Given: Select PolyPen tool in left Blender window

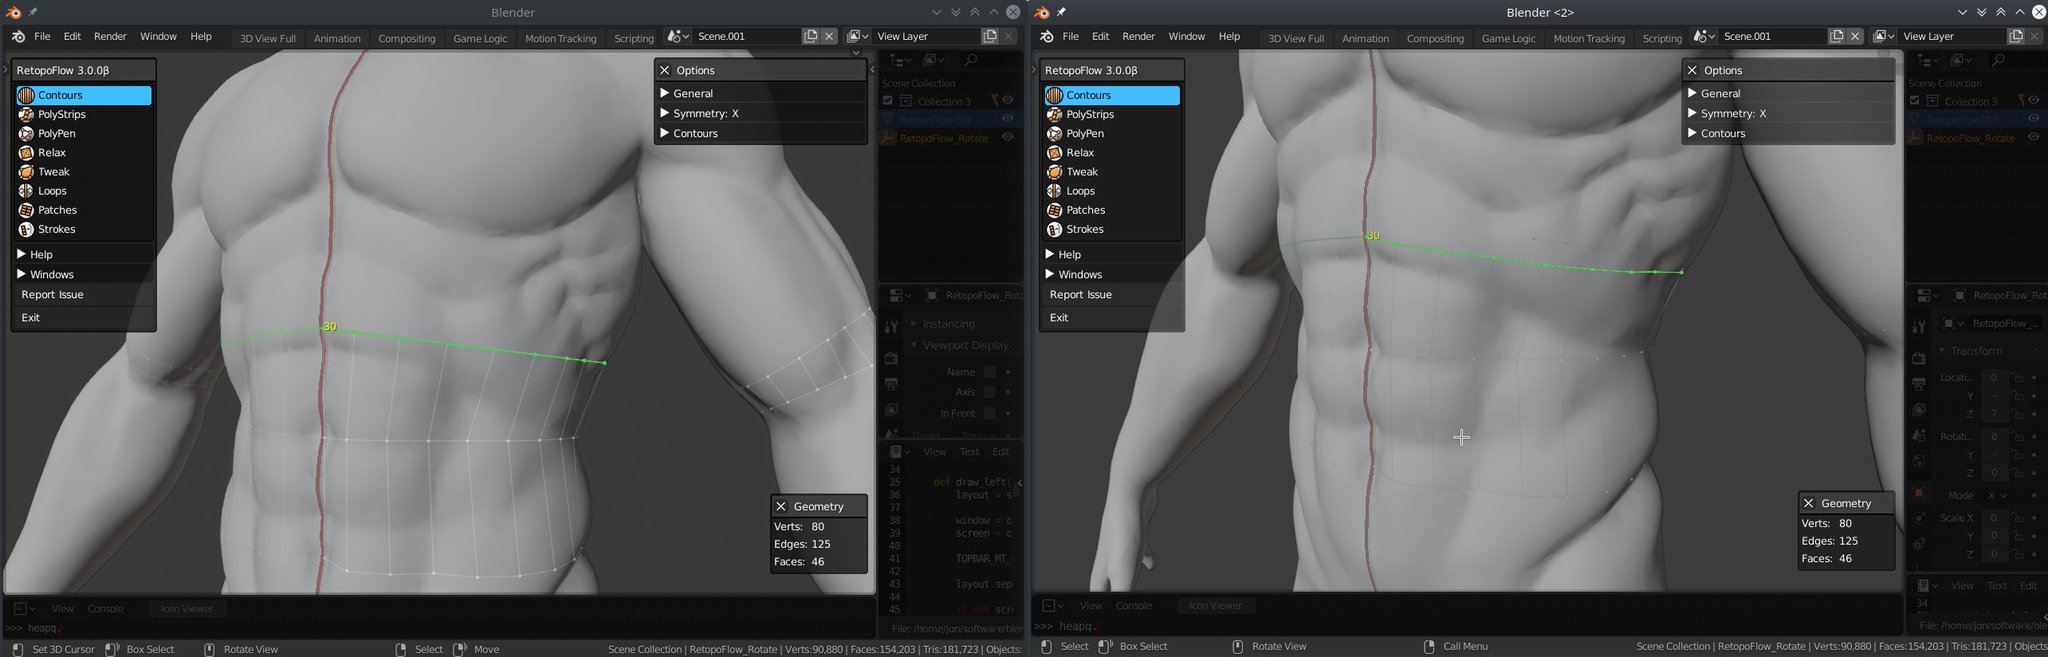Looking at the screenshot, I should 83,133.
